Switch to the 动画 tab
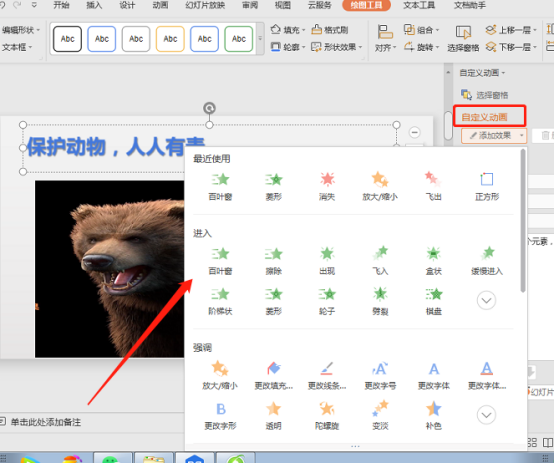 tap(160, 5)
